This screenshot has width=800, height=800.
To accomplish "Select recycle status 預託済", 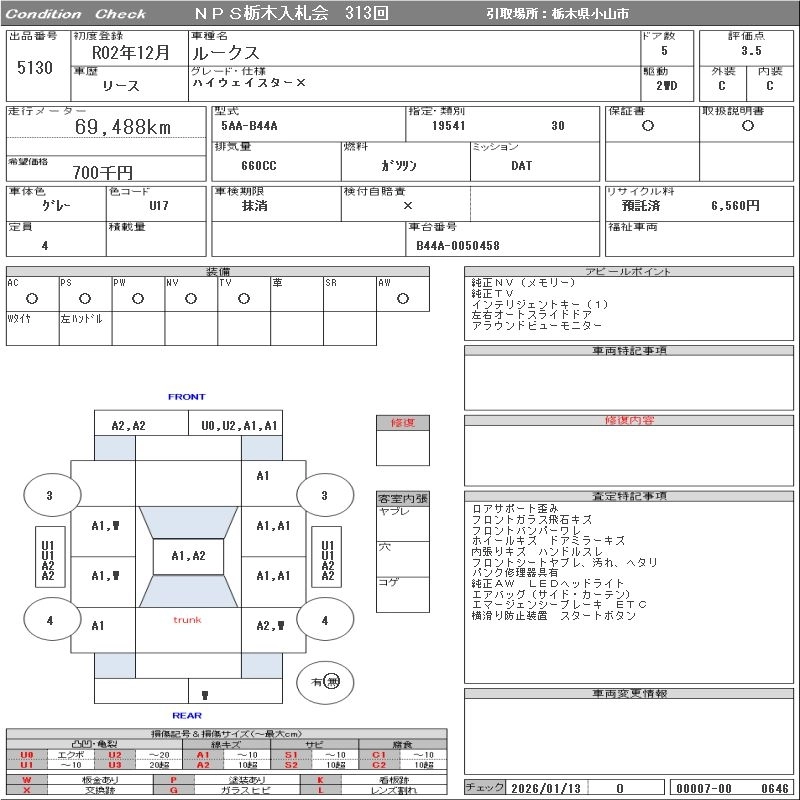I will click(x=641, y=206).
